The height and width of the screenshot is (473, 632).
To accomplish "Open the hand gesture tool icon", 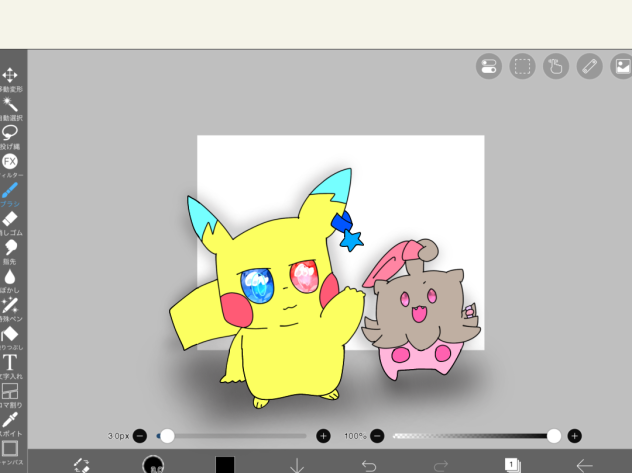I will (x=556, y=66).
